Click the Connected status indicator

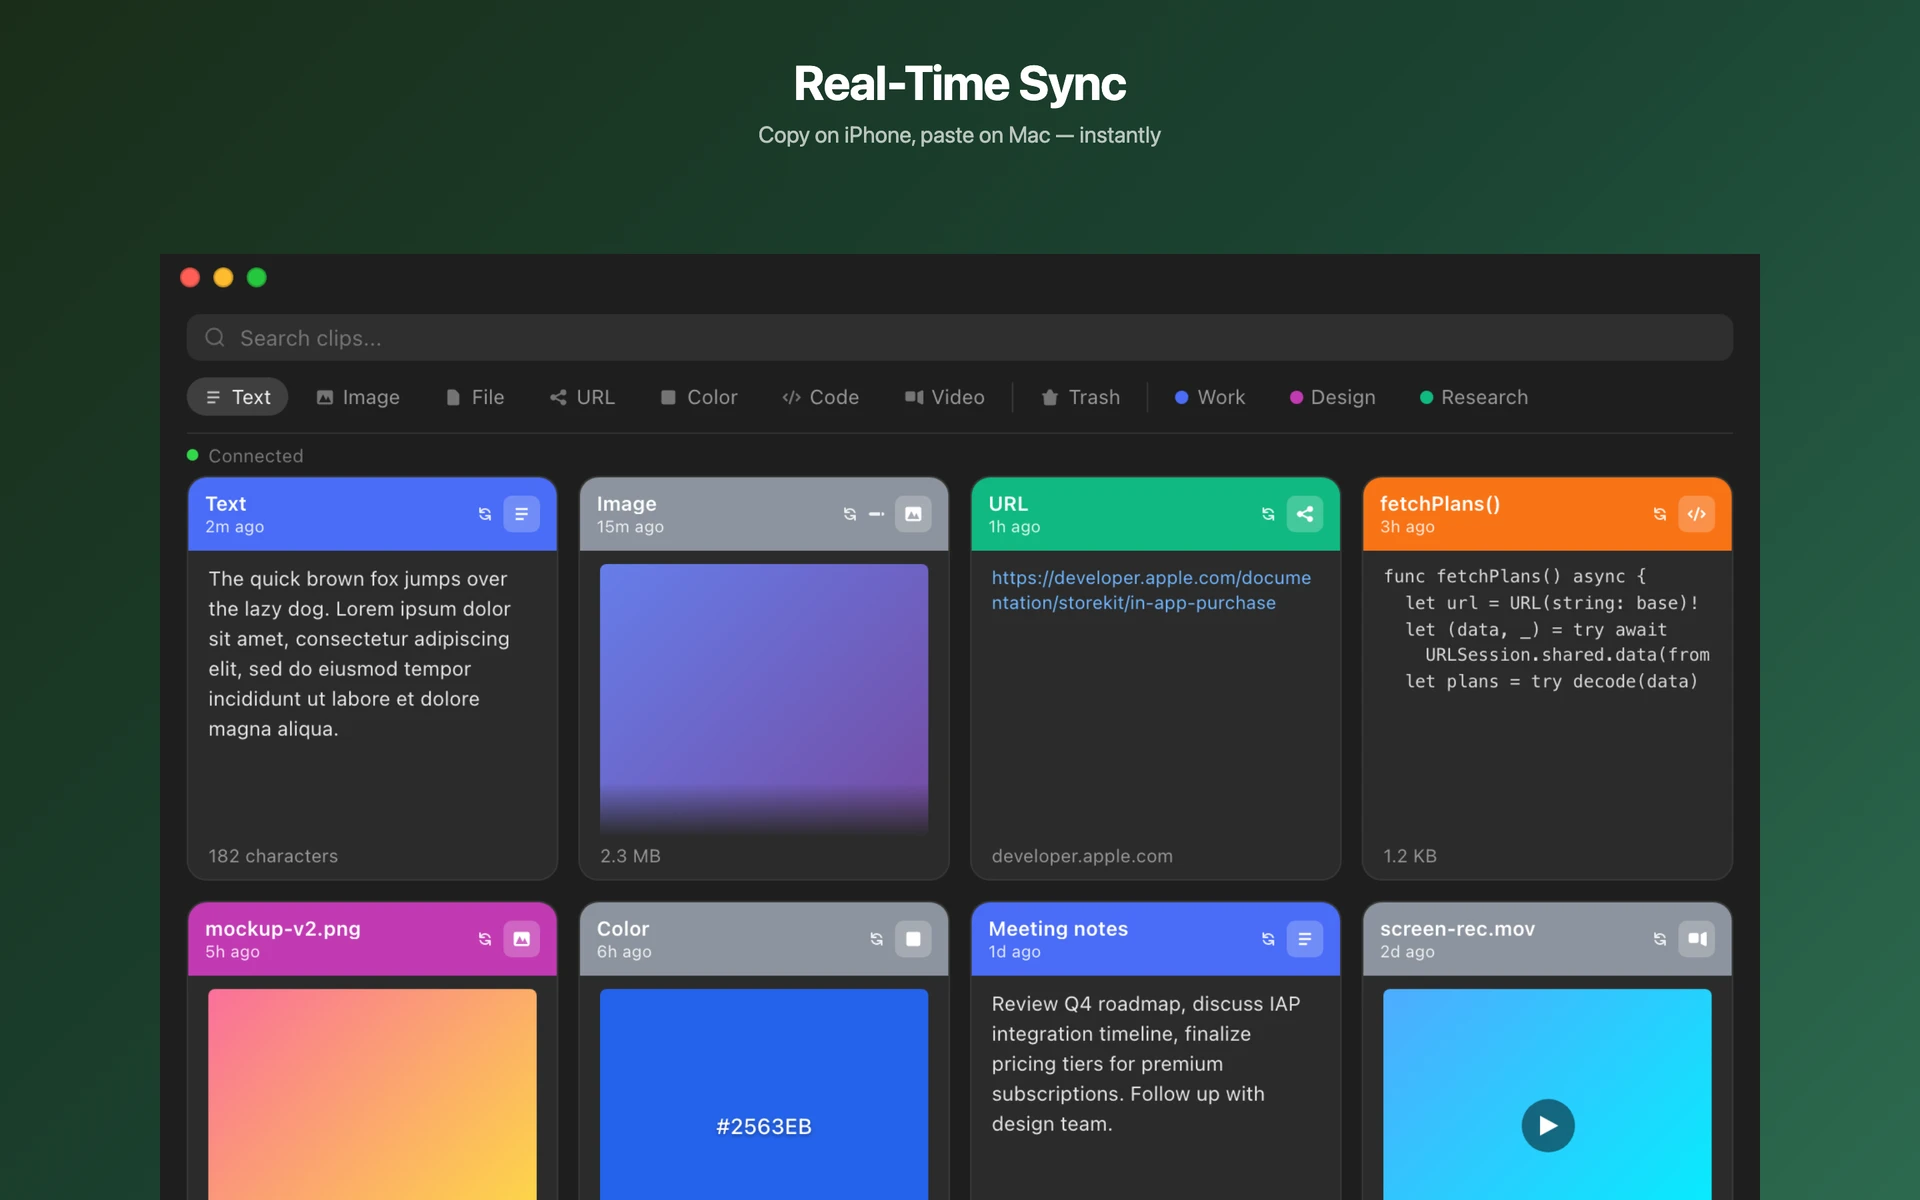click(245, 456)
